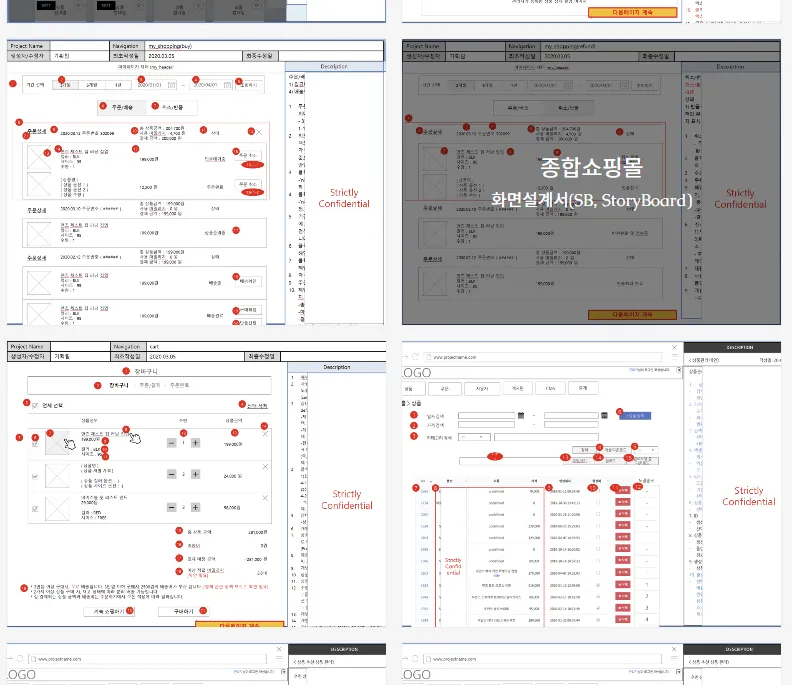This screenshot has height=685, width=792.
Task: Click plus quantity icon in third cart row
Action: point(195,507)
